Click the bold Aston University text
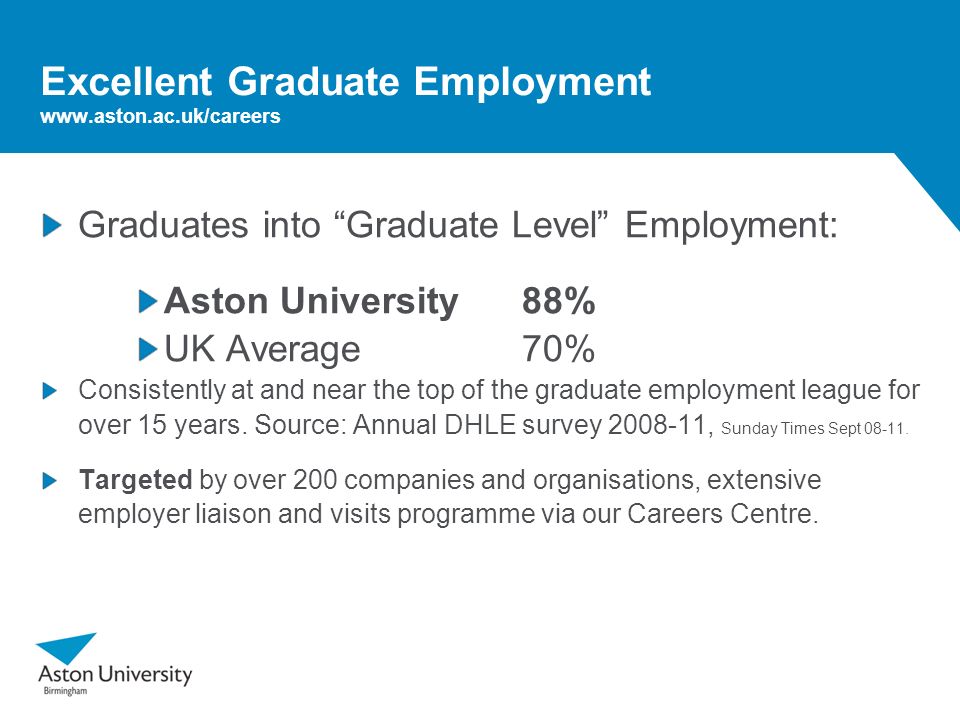960x720 pixels. pyautogui.click(x=311, y=301)
